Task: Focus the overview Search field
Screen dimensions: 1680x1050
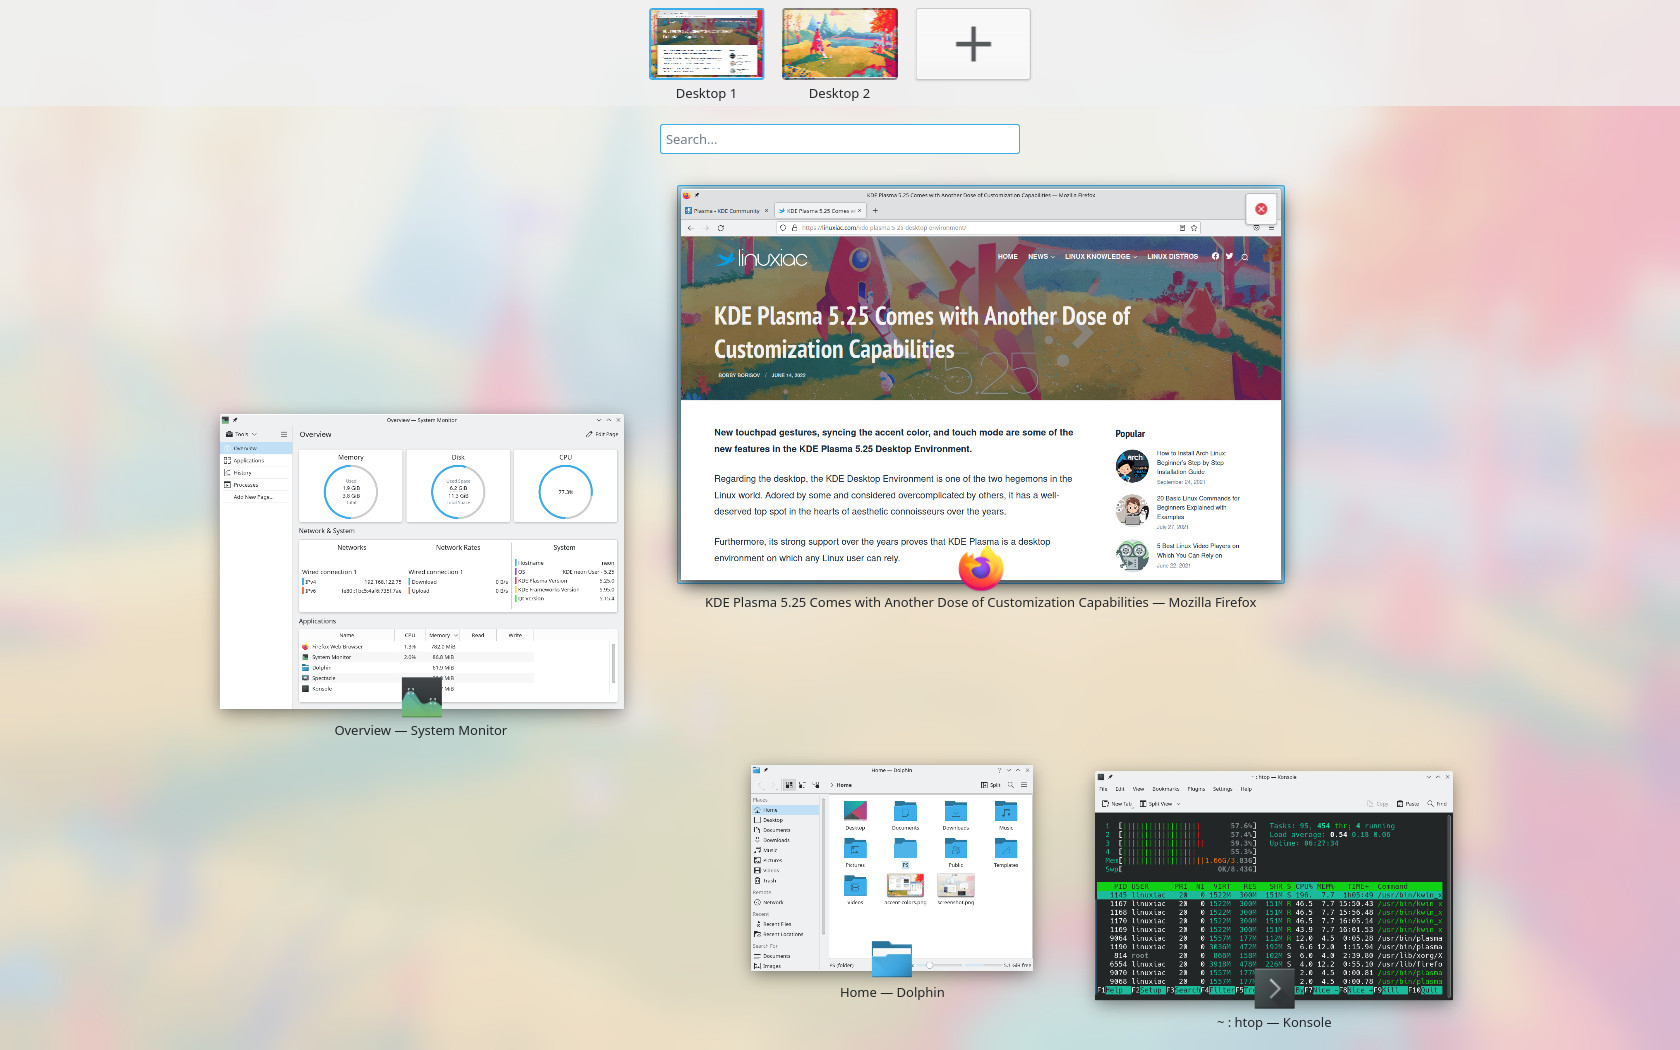Action: (840, 139)
